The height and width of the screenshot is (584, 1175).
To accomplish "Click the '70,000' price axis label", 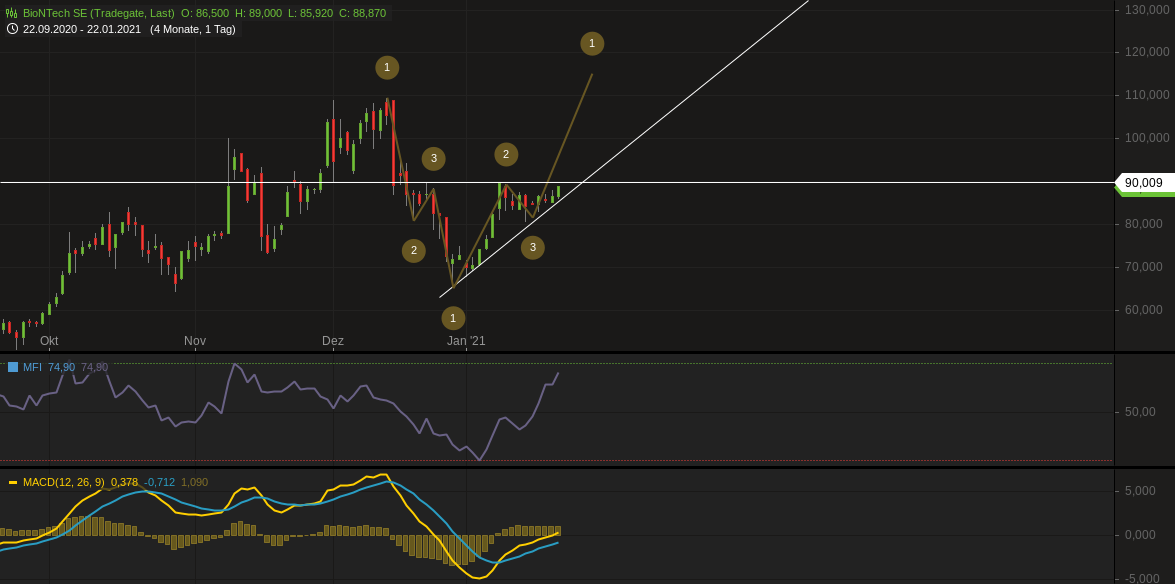I will pyautogui.click(x=1144, y=266).
